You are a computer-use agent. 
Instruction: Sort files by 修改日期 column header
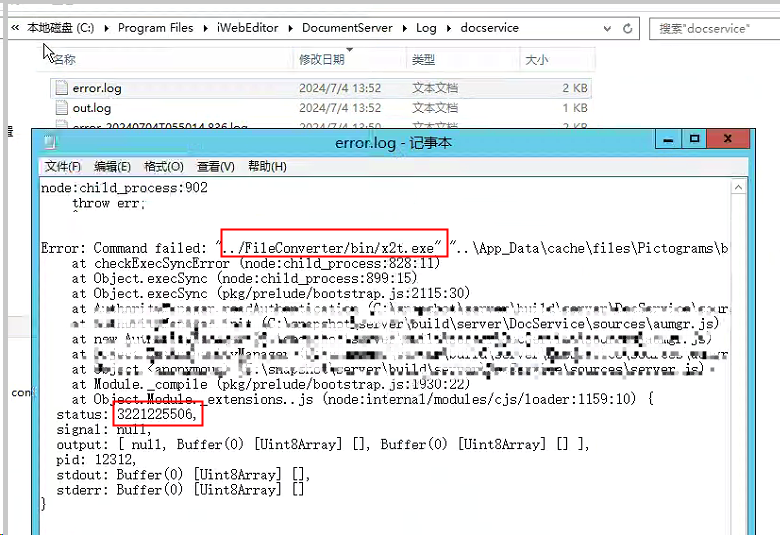(350, 60)
